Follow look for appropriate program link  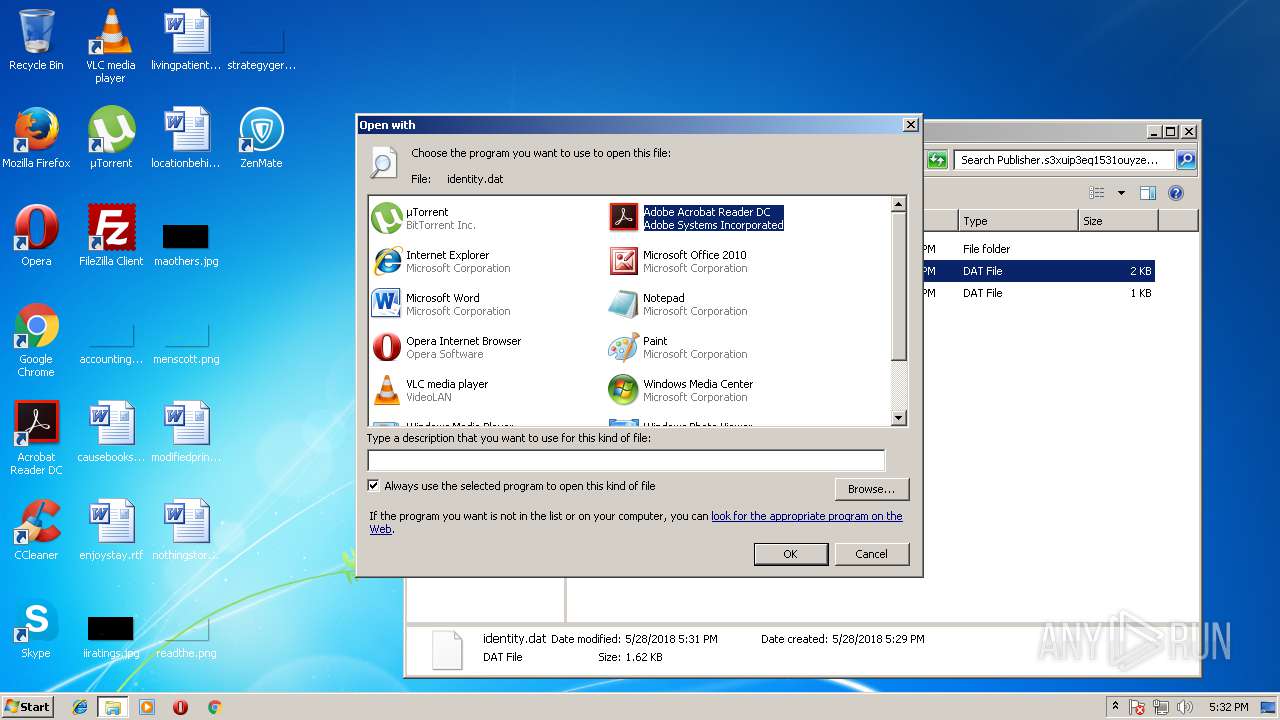806,516
